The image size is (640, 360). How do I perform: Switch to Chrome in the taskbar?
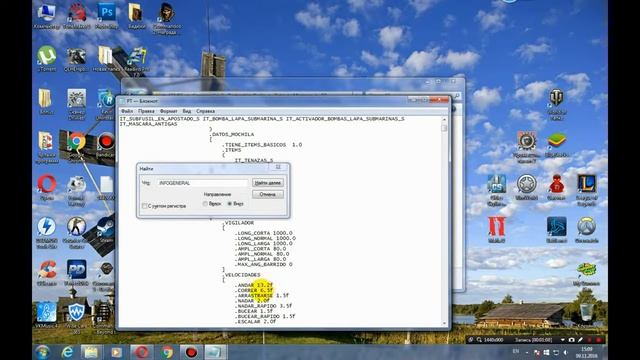[x=167, y=352]
